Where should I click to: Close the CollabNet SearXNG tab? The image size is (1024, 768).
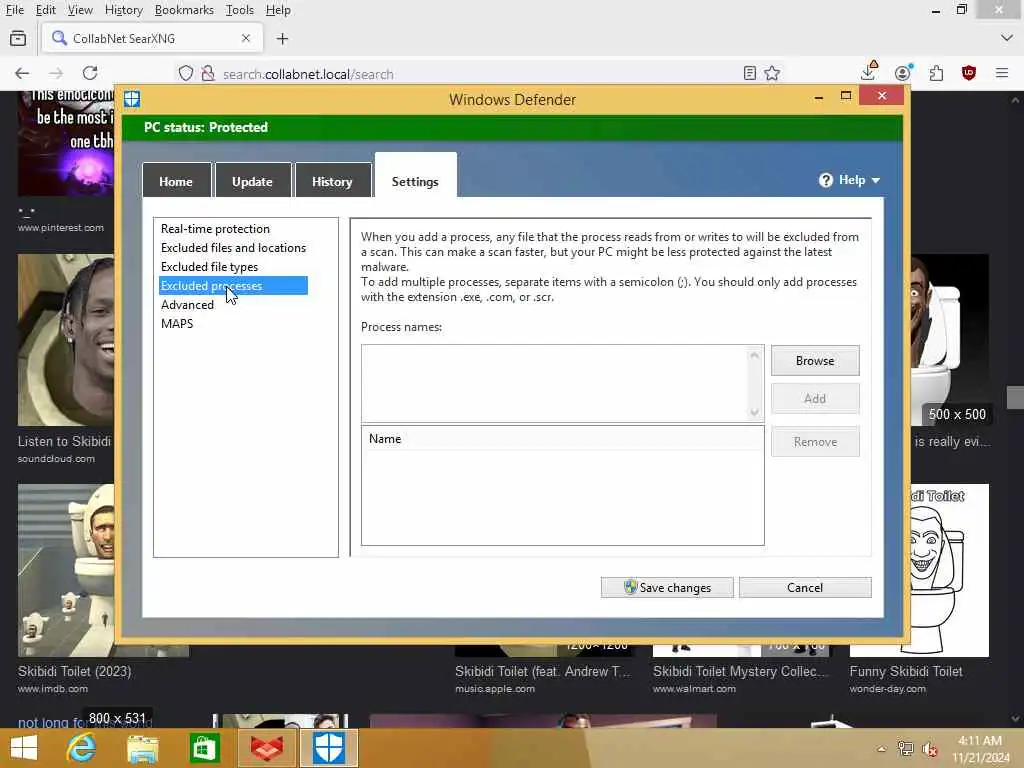click(x=246, y=39)
